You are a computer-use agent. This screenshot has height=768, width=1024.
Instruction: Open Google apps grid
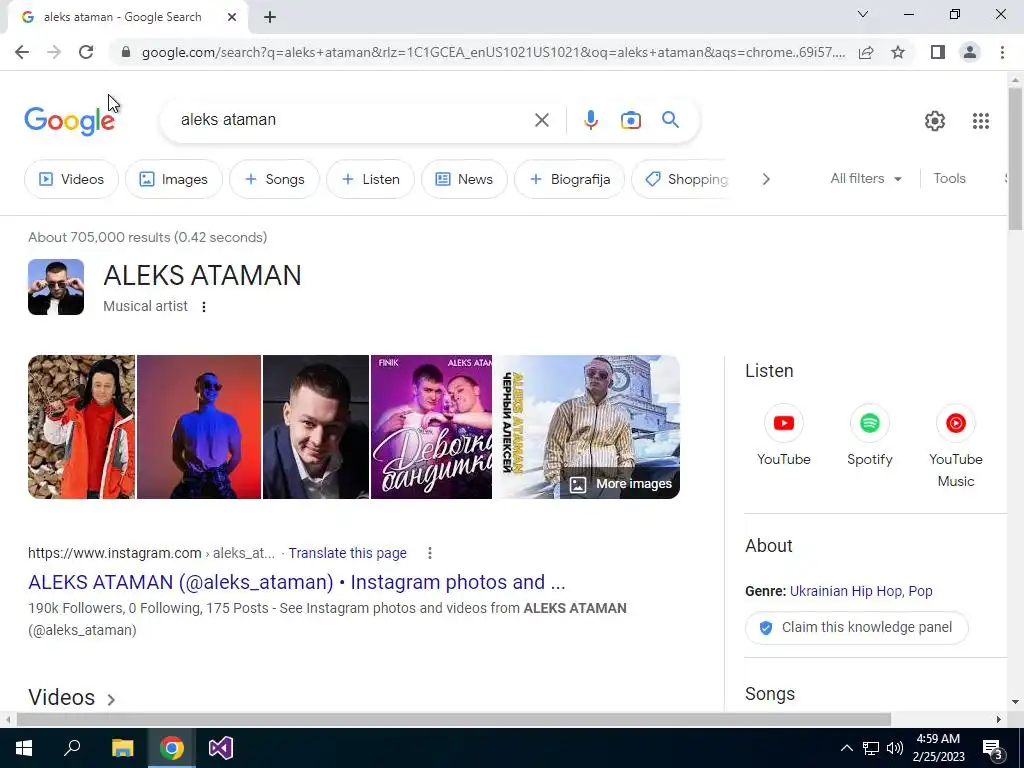click(980, 121)
